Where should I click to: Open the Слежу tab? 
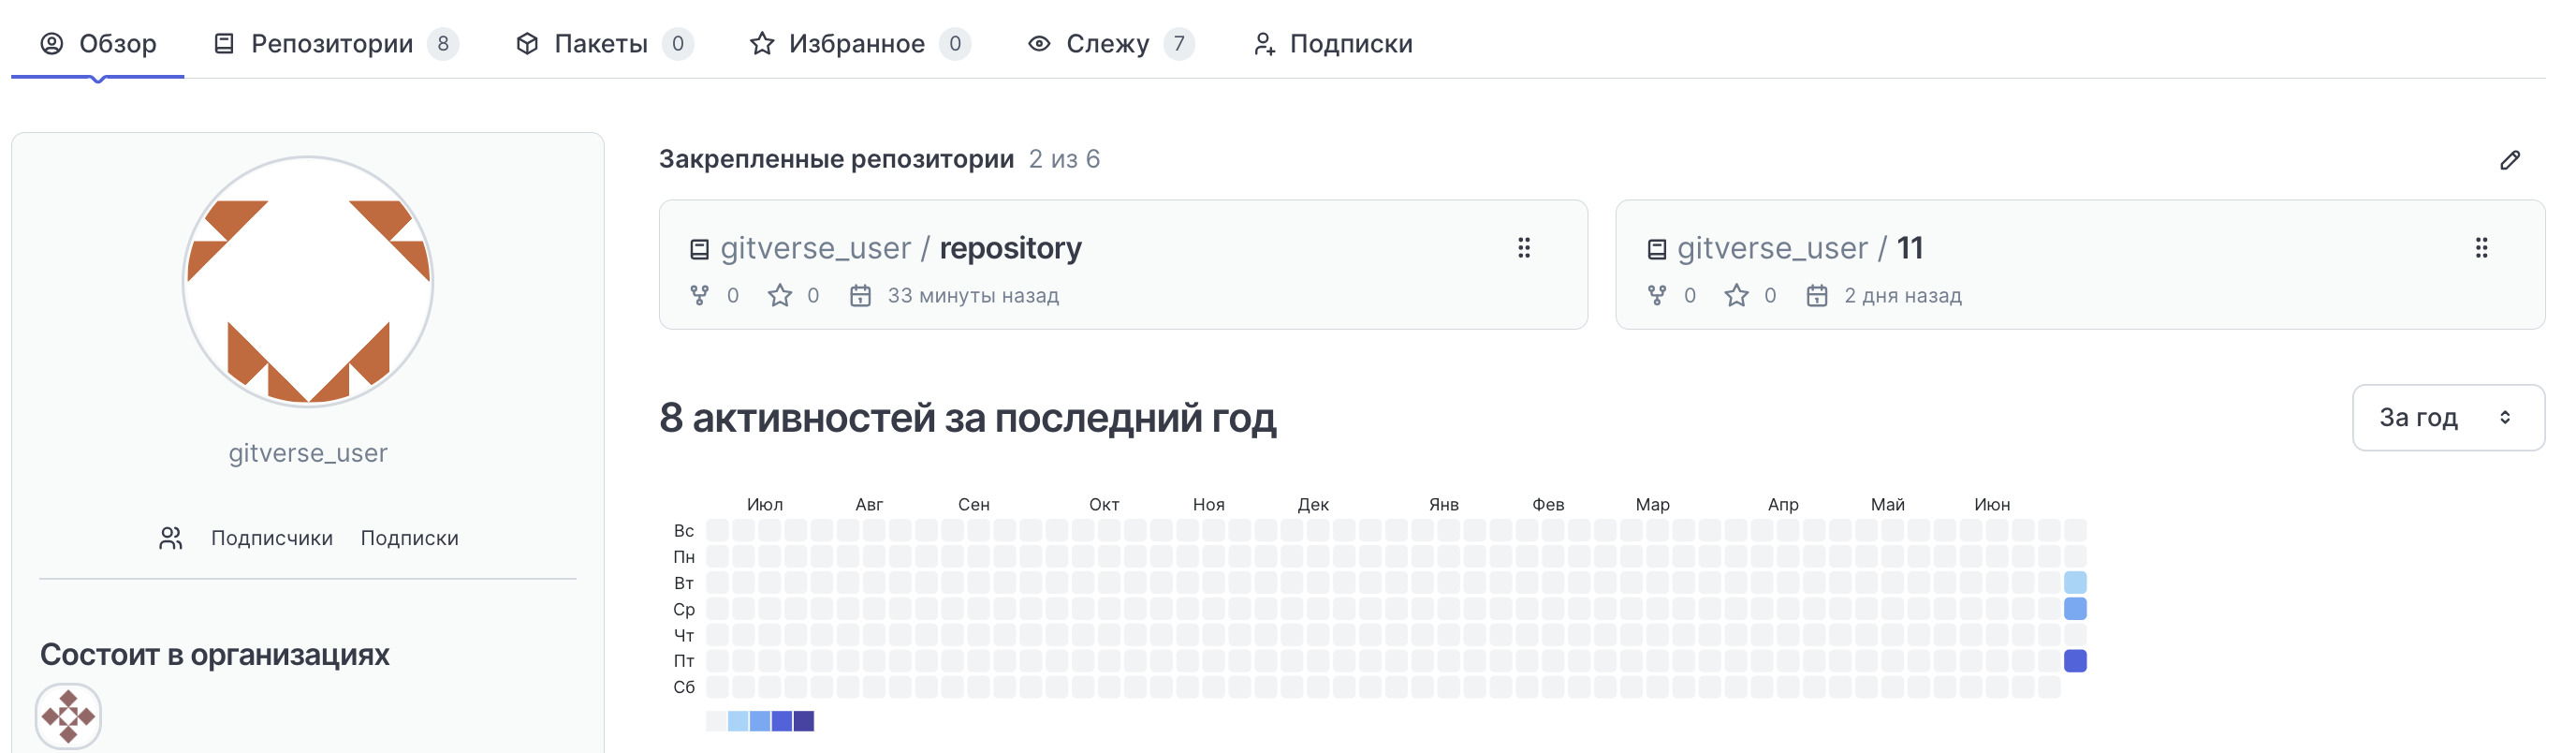1110,44
